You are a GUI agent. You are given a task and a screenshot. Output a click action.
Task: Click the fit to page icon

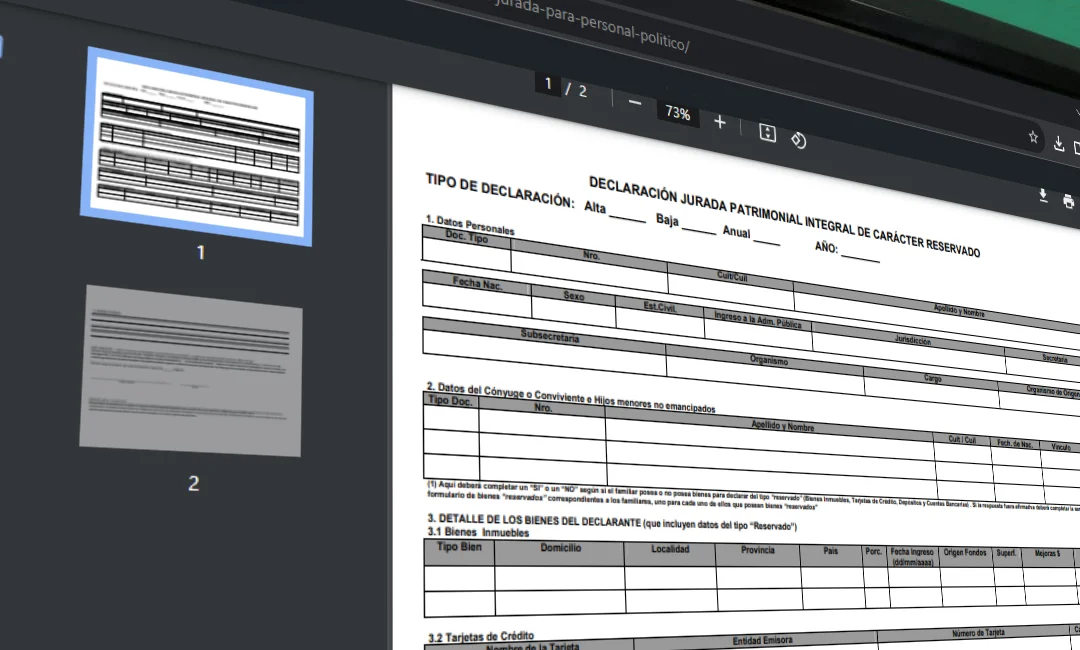[767, 133]
